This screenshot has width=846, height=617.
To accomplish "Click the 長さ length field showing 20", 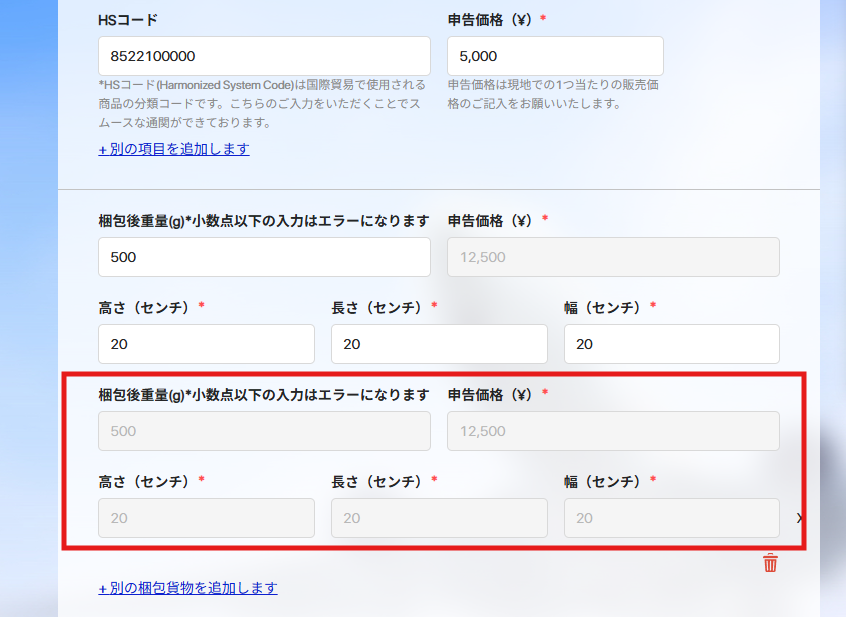I will coord(439,343).
